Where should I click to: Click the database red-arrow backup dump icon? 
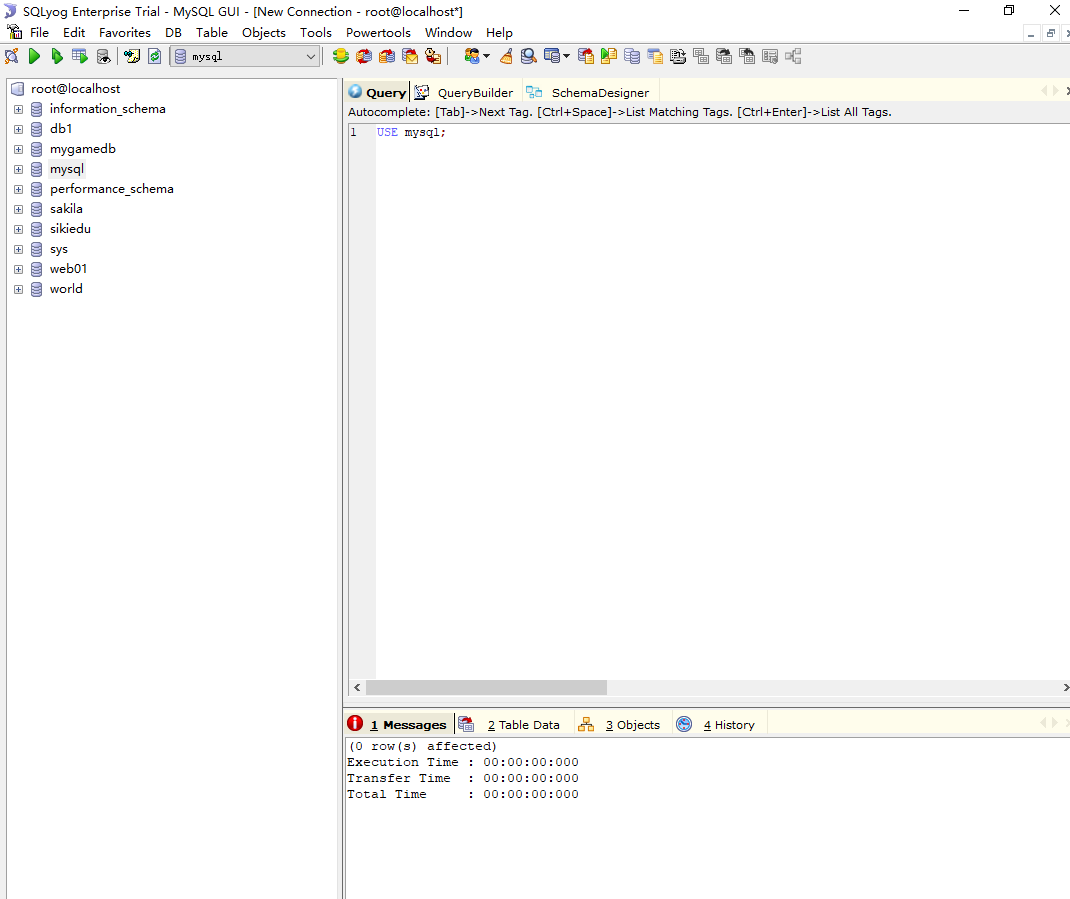point(585,57)
